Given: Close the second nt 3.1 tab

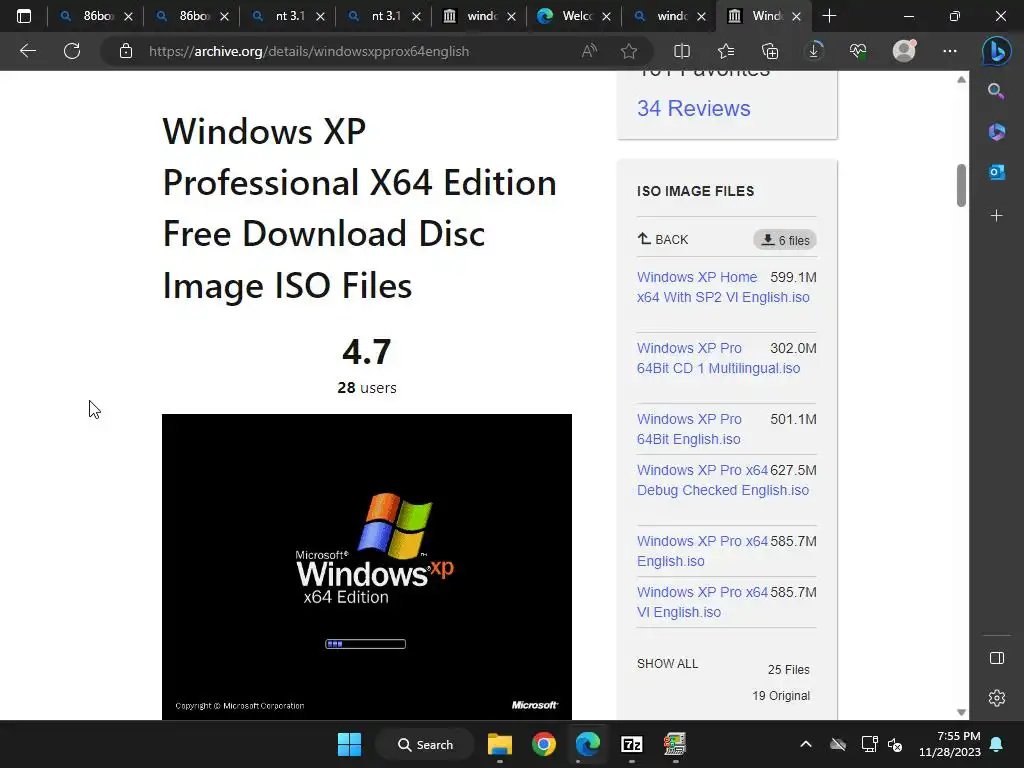Looking at the screenshot, I should coord(416,16).
